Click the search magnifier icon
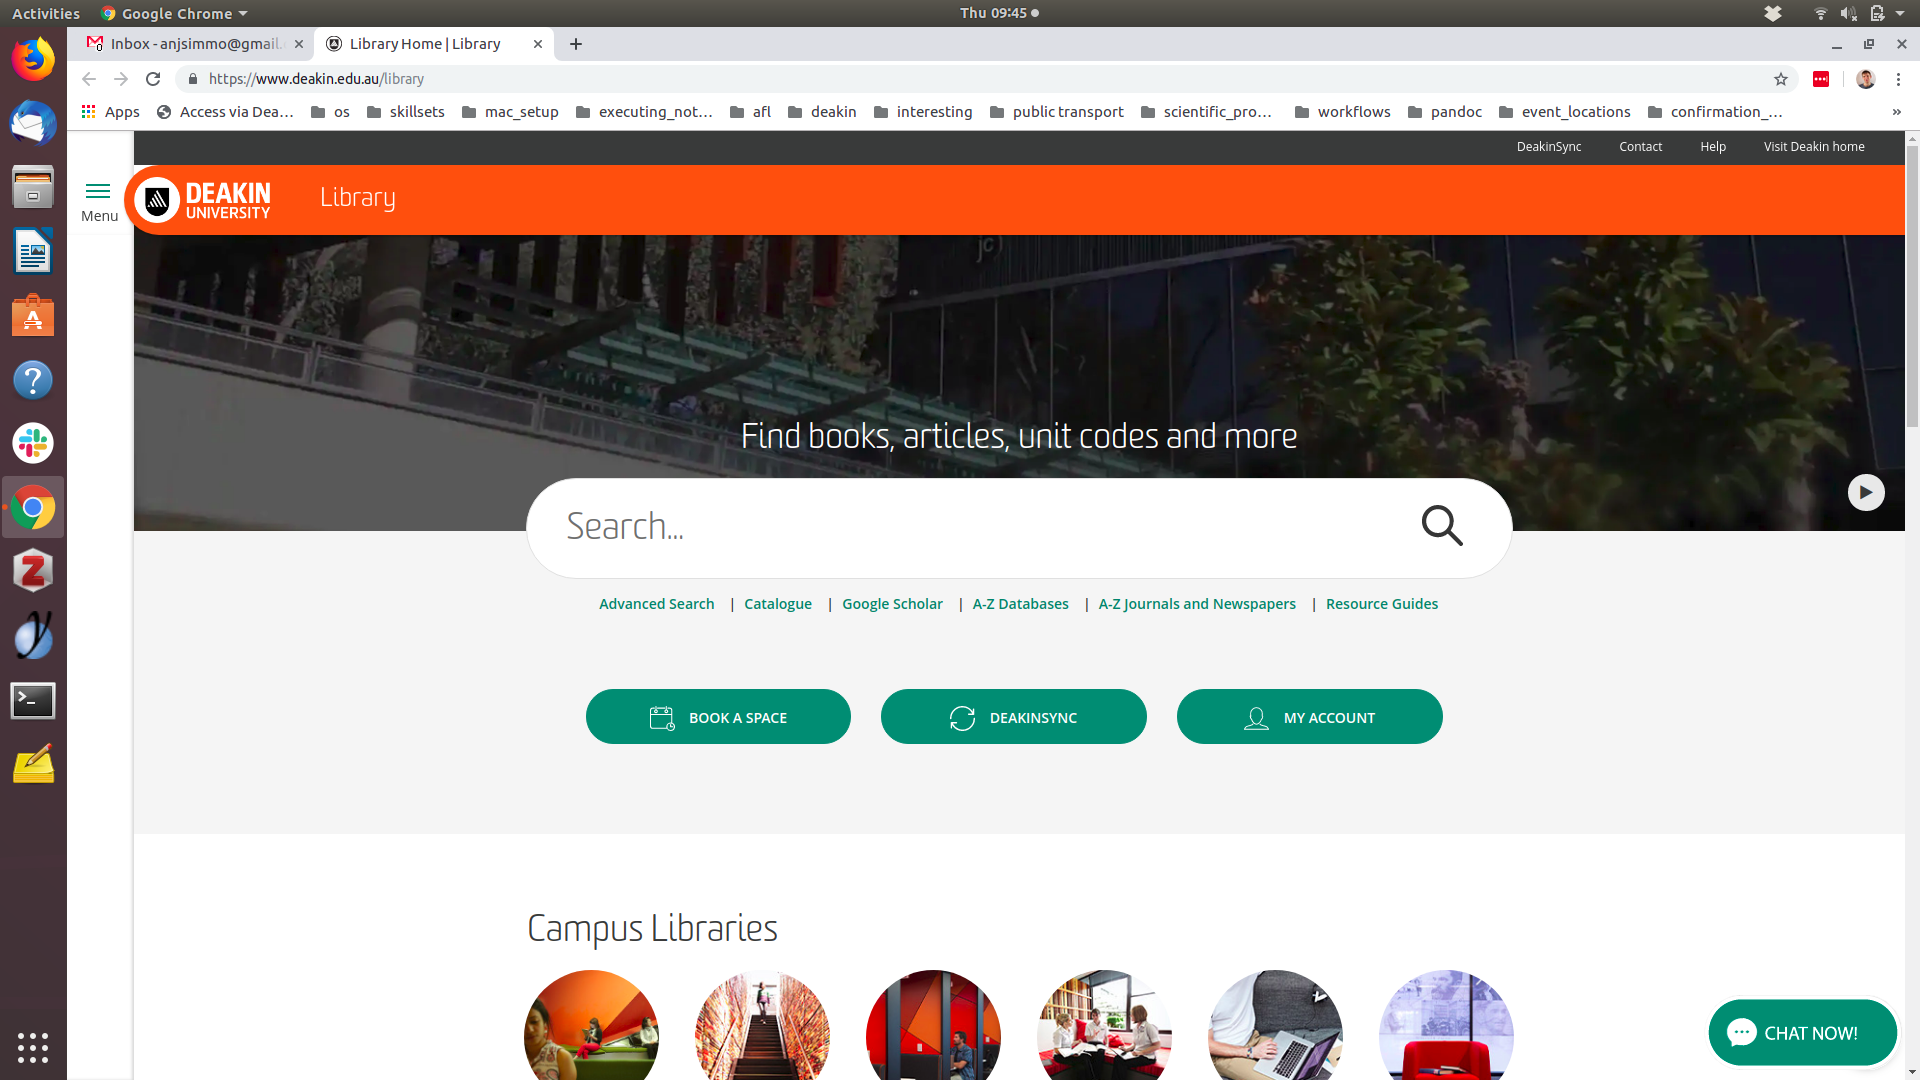The image size is (1920, 1080). coord(1441,526)
